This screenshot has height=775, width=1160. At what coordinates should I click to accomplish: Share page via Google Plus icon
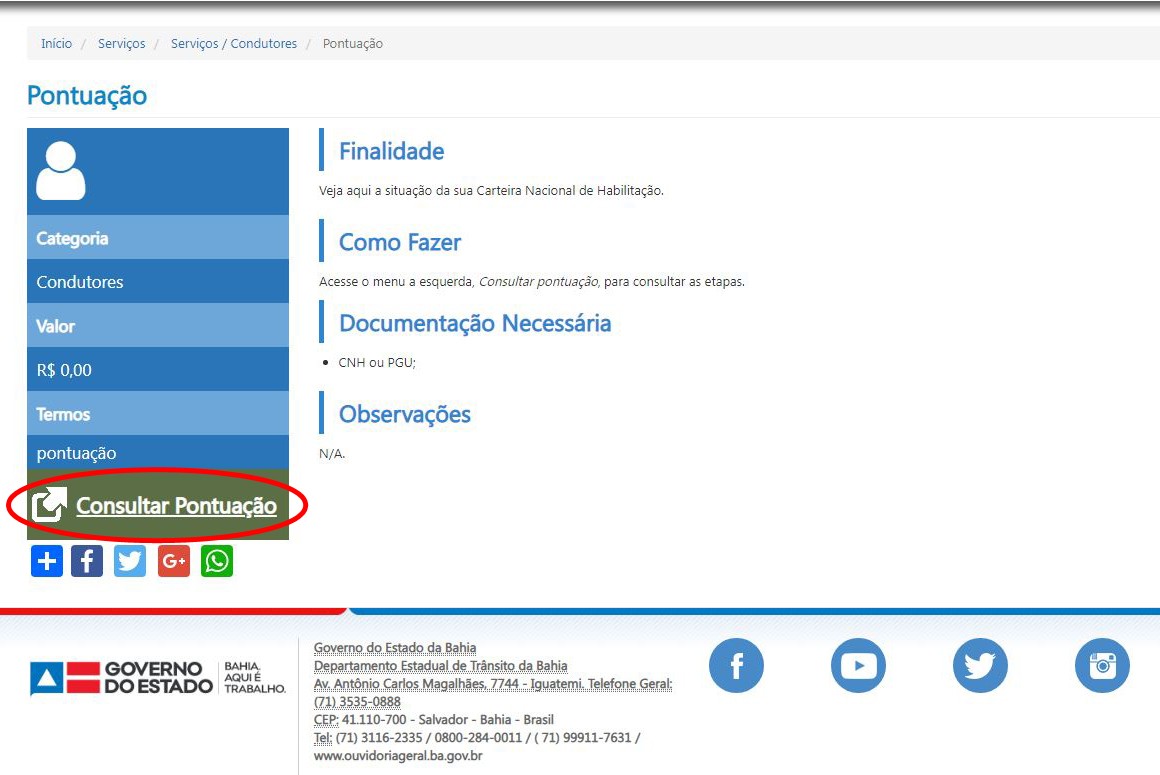174,561
